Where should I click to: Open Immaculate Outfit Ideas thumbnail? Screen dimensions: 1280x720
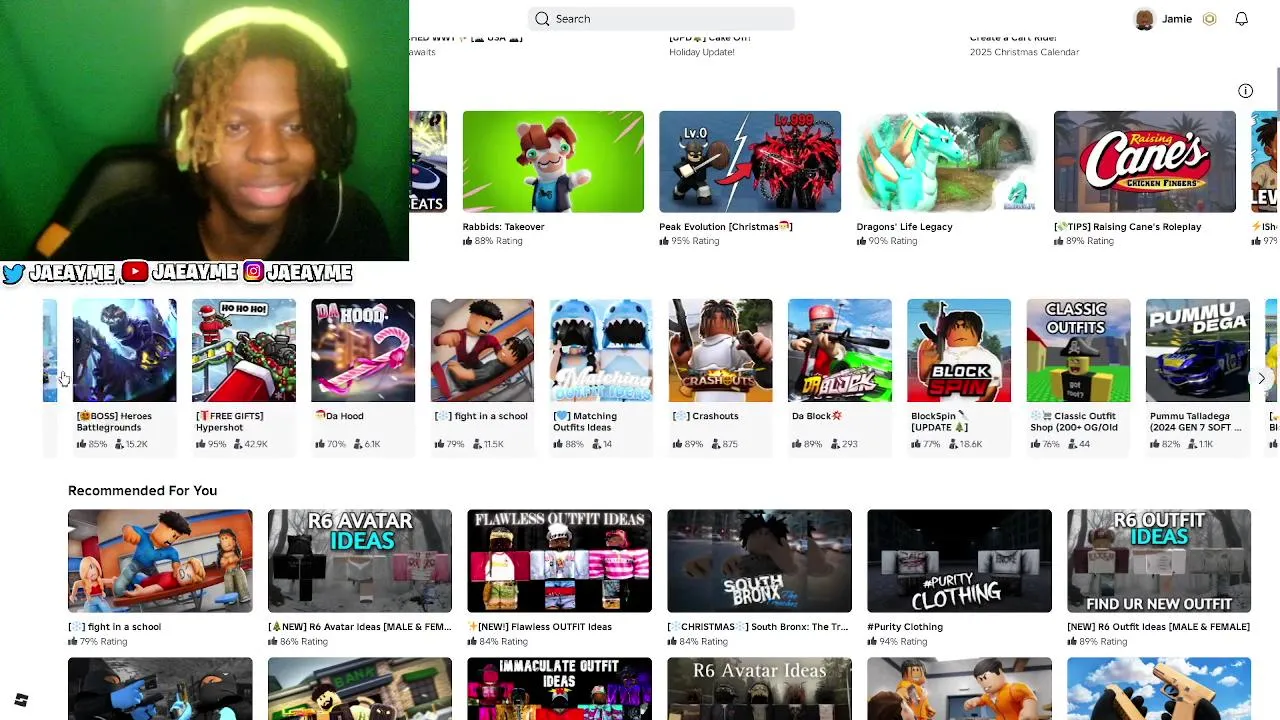click(x=559, y=688)
